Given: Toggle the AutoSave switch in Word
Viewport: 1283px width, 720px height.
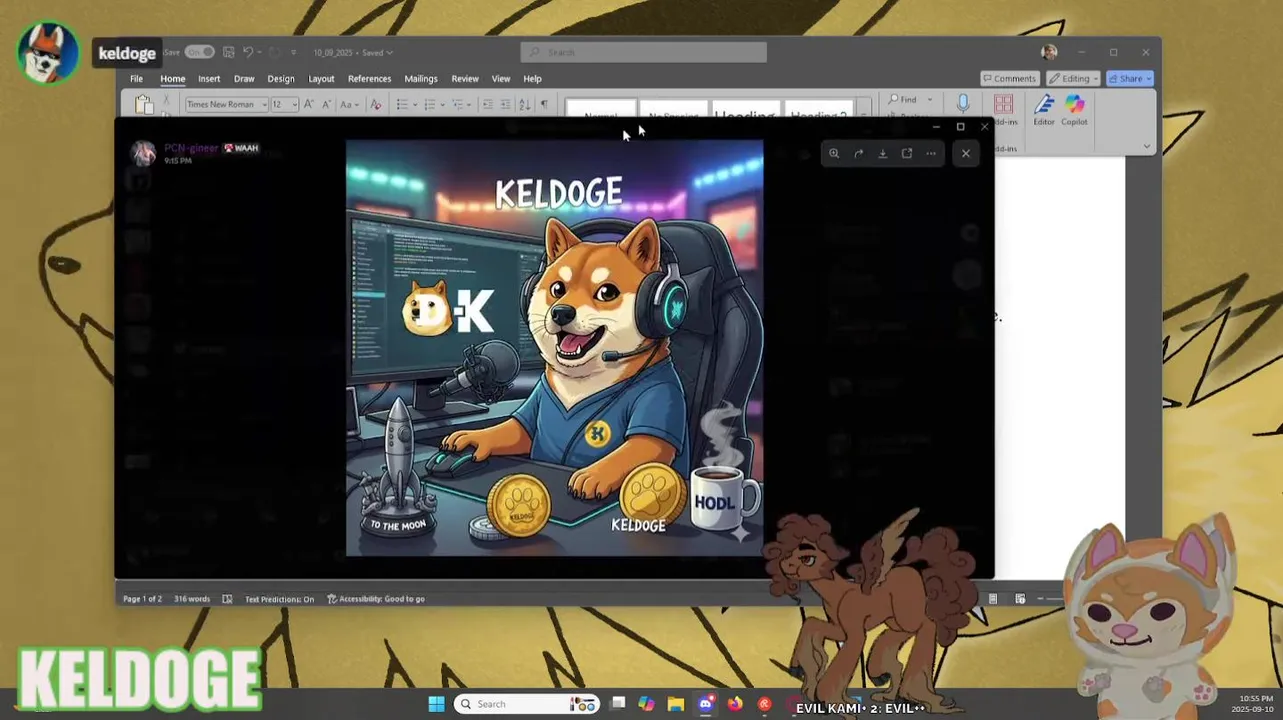Looking at the screenshot, I should tap(199, 52).
